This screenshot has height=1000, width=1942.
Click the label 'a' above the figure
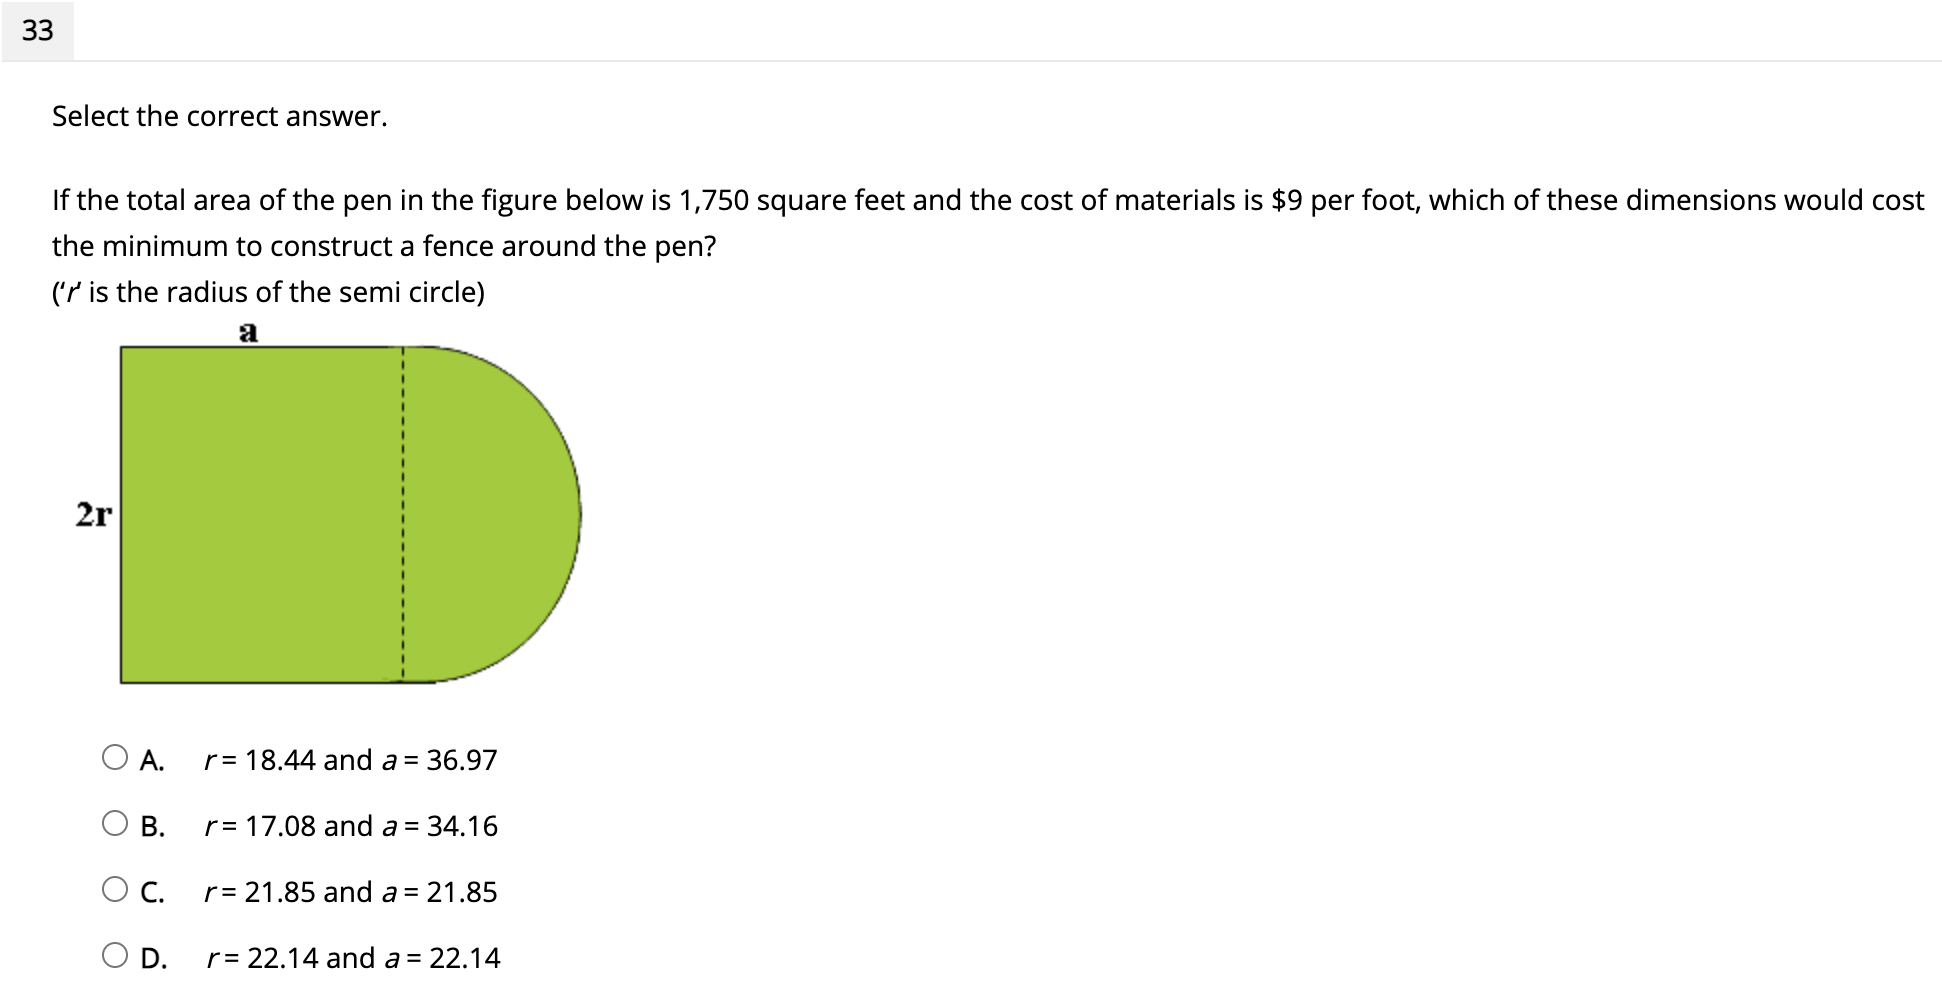coord(247,334)
